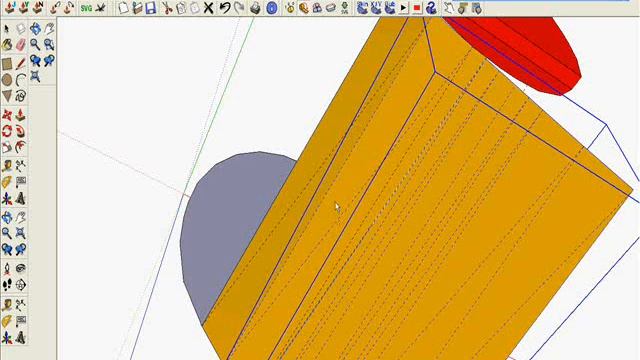
Task: Stop playback with the red square
Action: coord(417,8)
